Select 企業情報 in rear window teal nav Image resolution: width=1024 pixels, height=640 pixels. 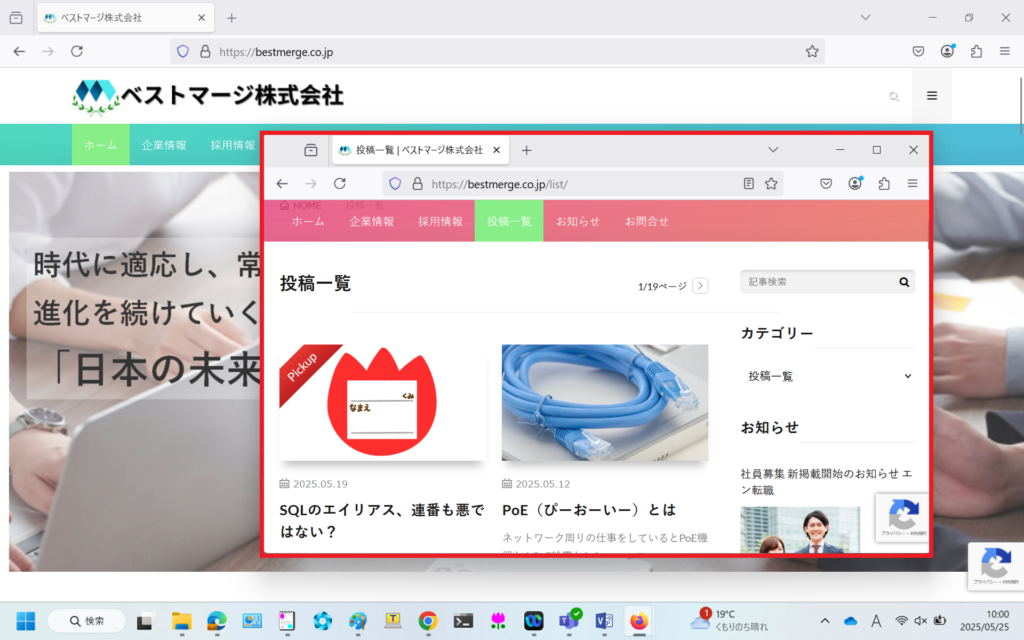coord(164,145)
